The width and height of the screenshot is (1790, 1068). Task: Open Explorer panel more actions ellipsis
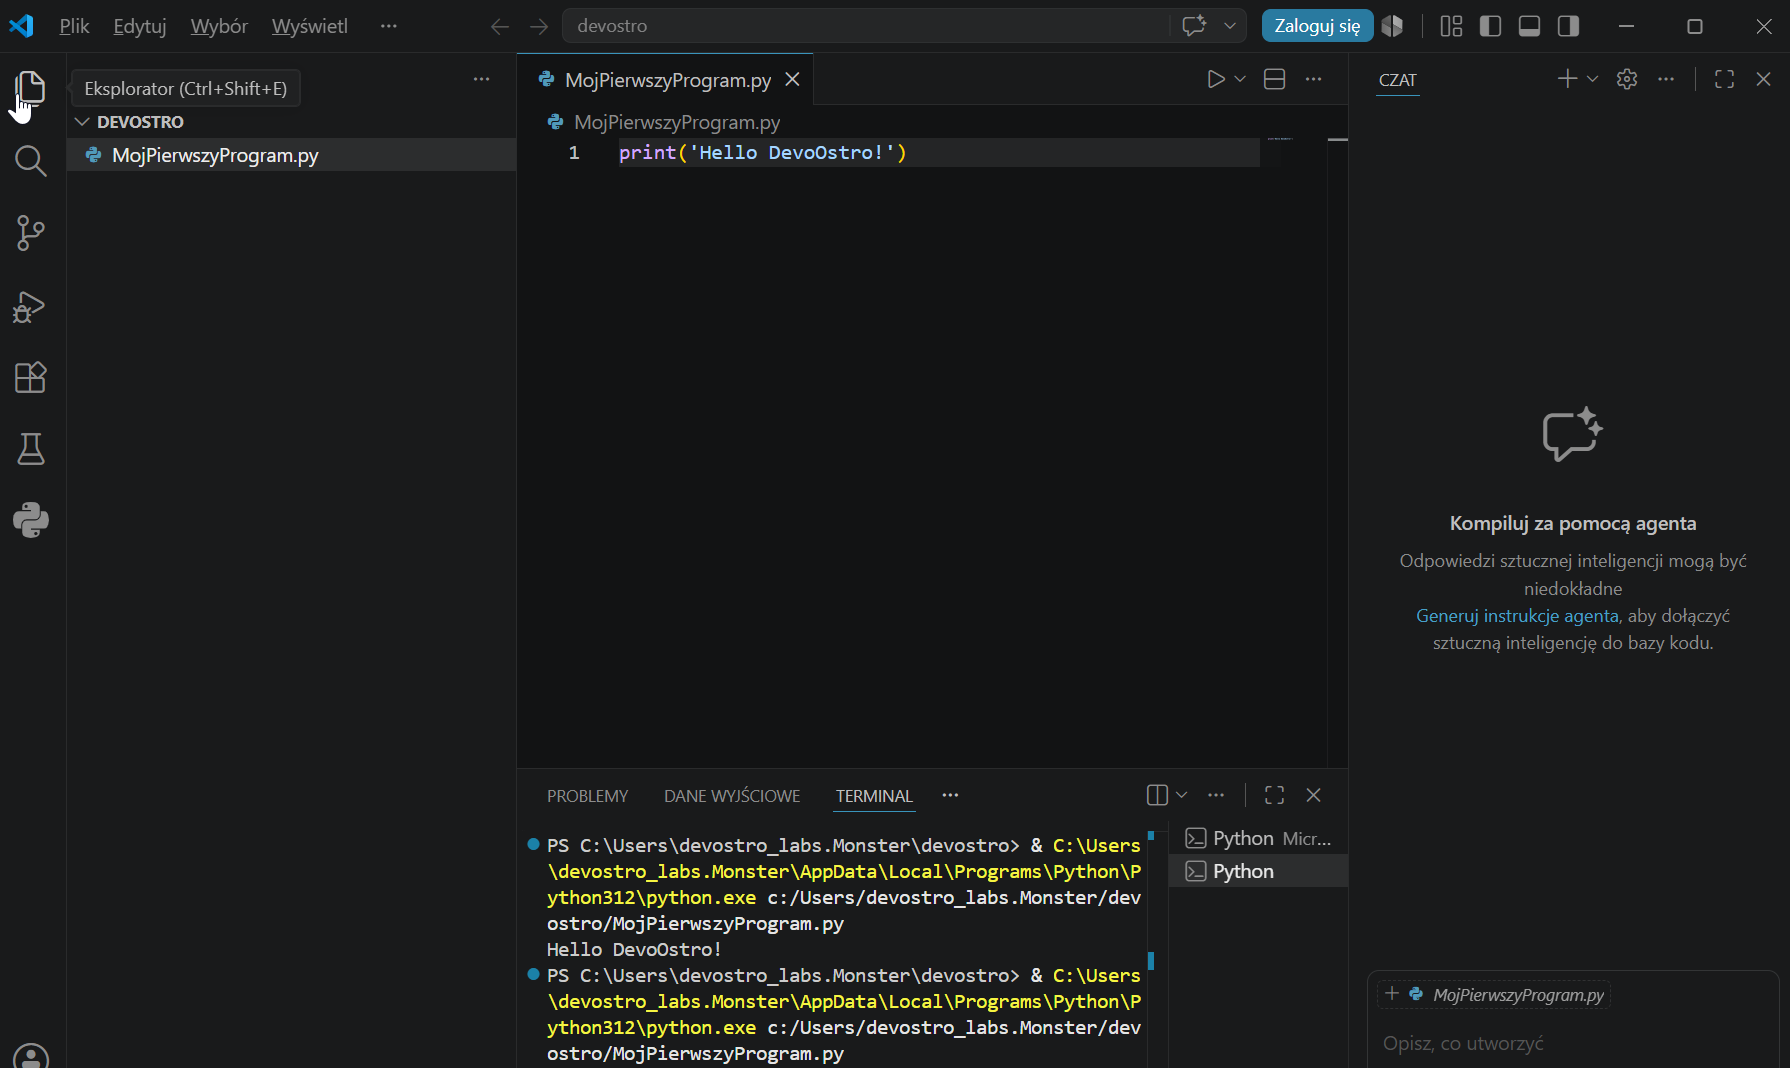481,79
